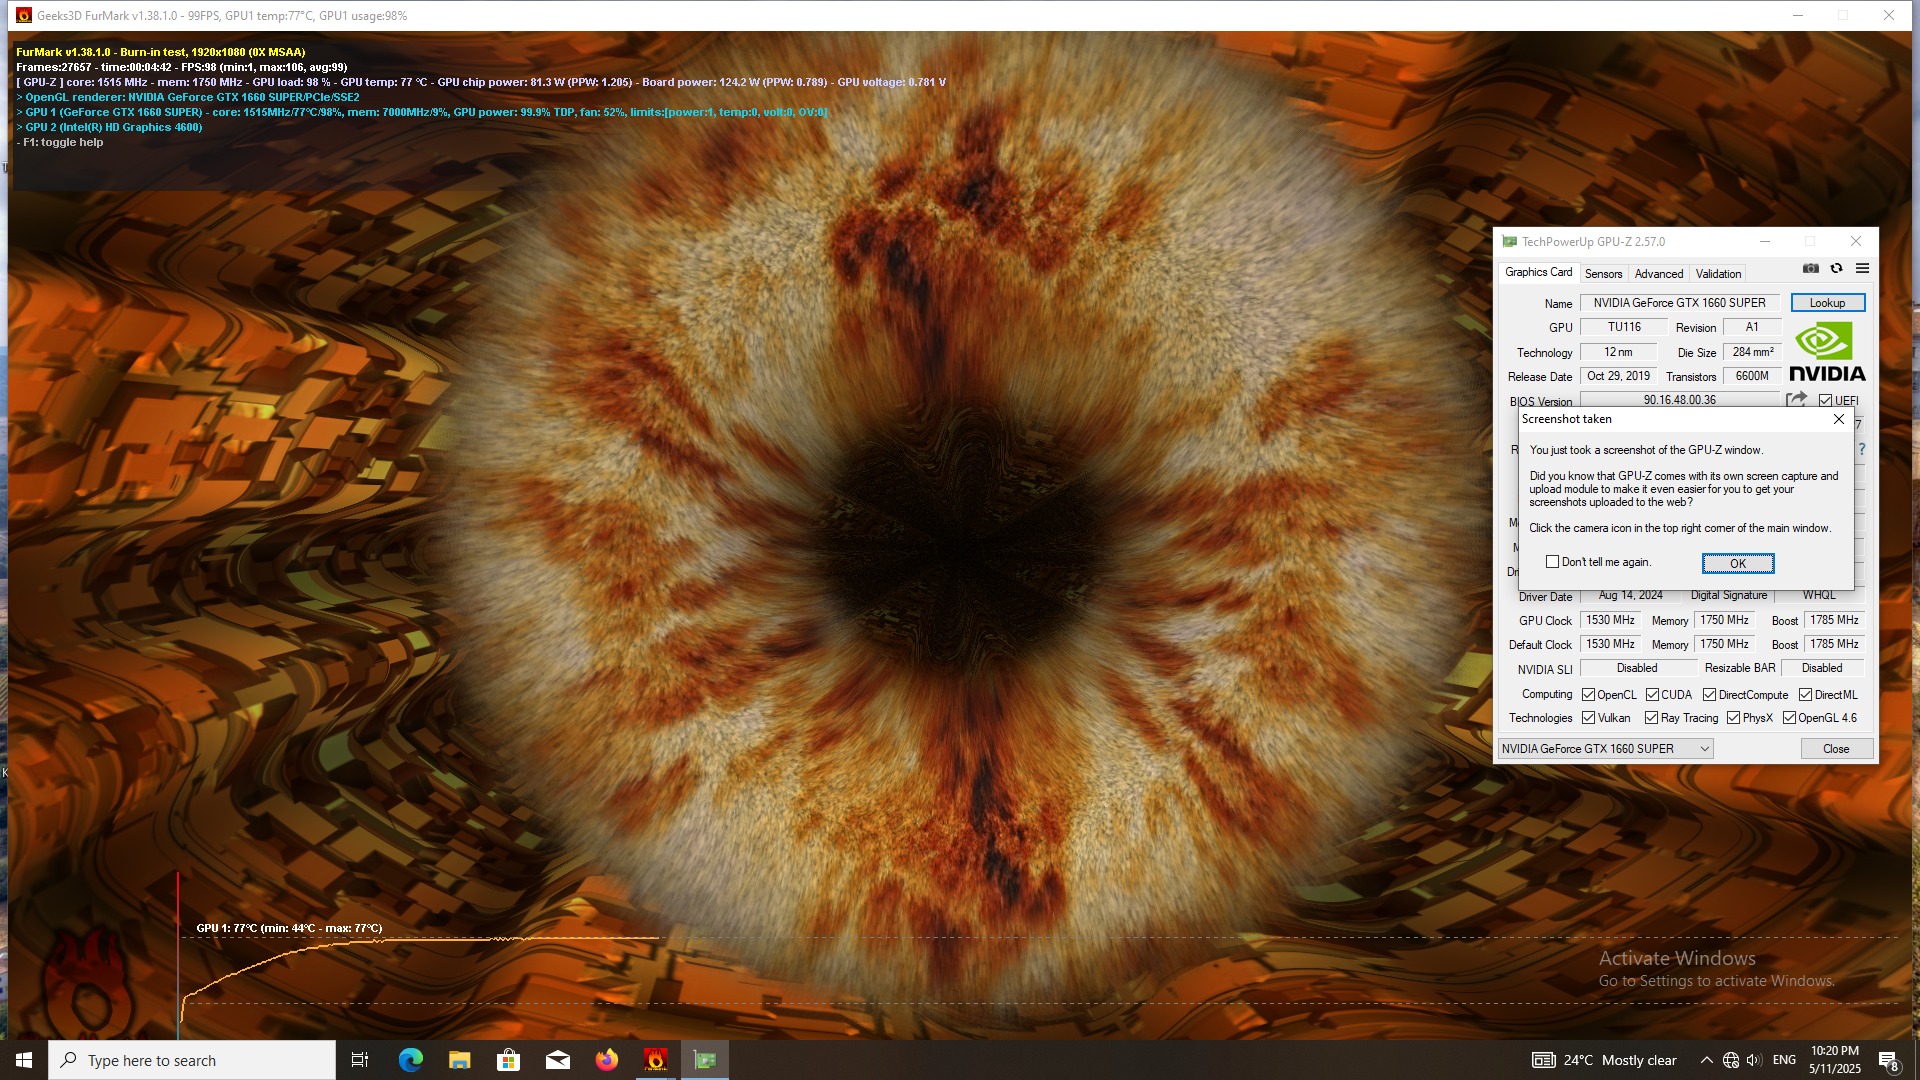Open Firefox from the taskbar
This screenshot has width=1920, height=1080.
click(607, 1060)
